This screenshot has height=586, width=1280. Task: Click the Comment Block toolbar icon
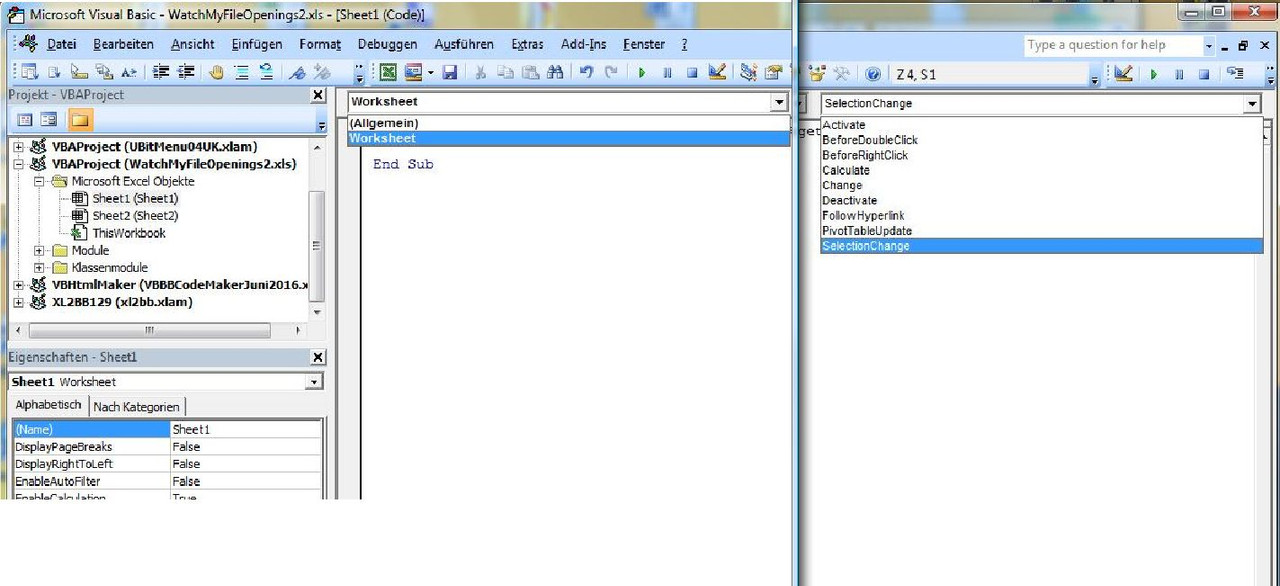pos(242,72)
